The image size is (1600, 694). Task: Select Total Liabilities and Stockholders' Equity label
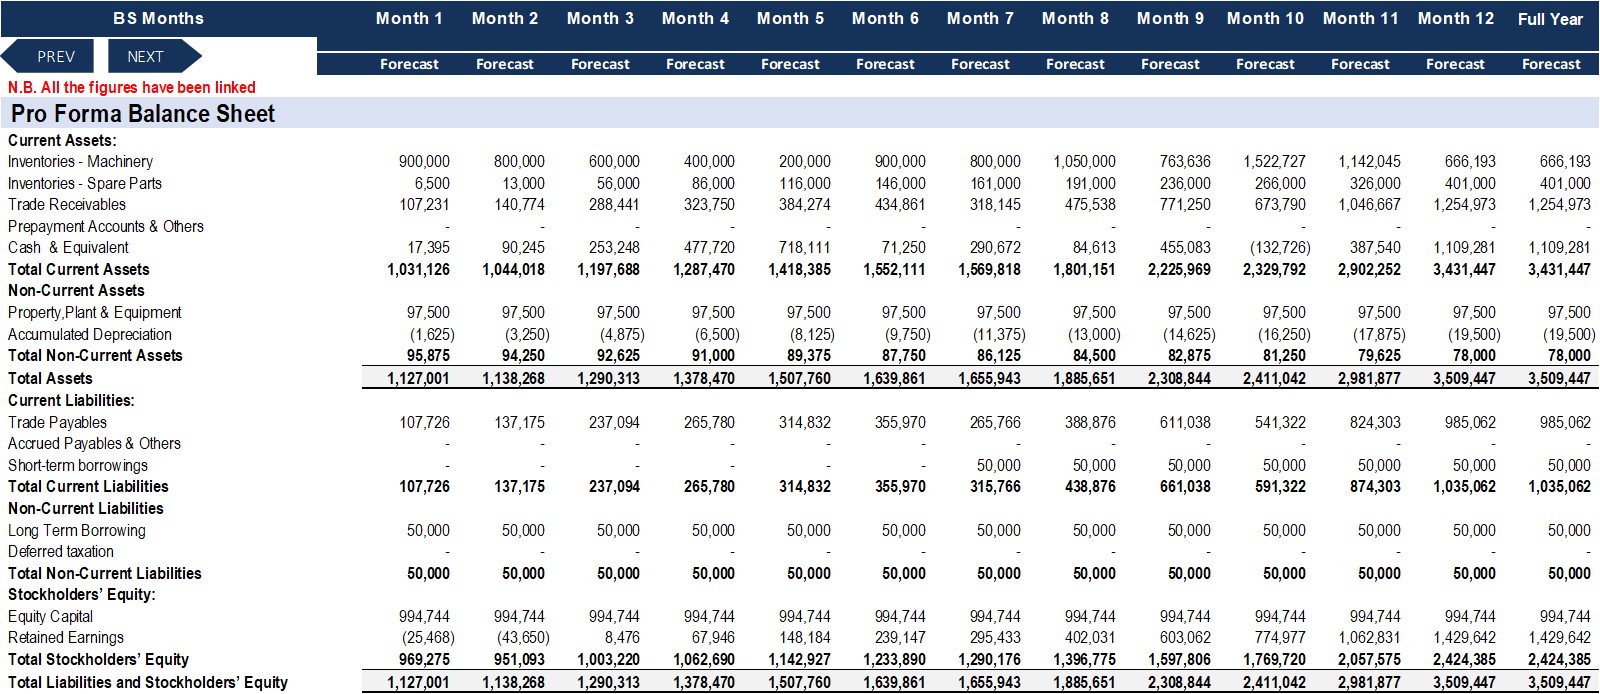coord(147,682)
